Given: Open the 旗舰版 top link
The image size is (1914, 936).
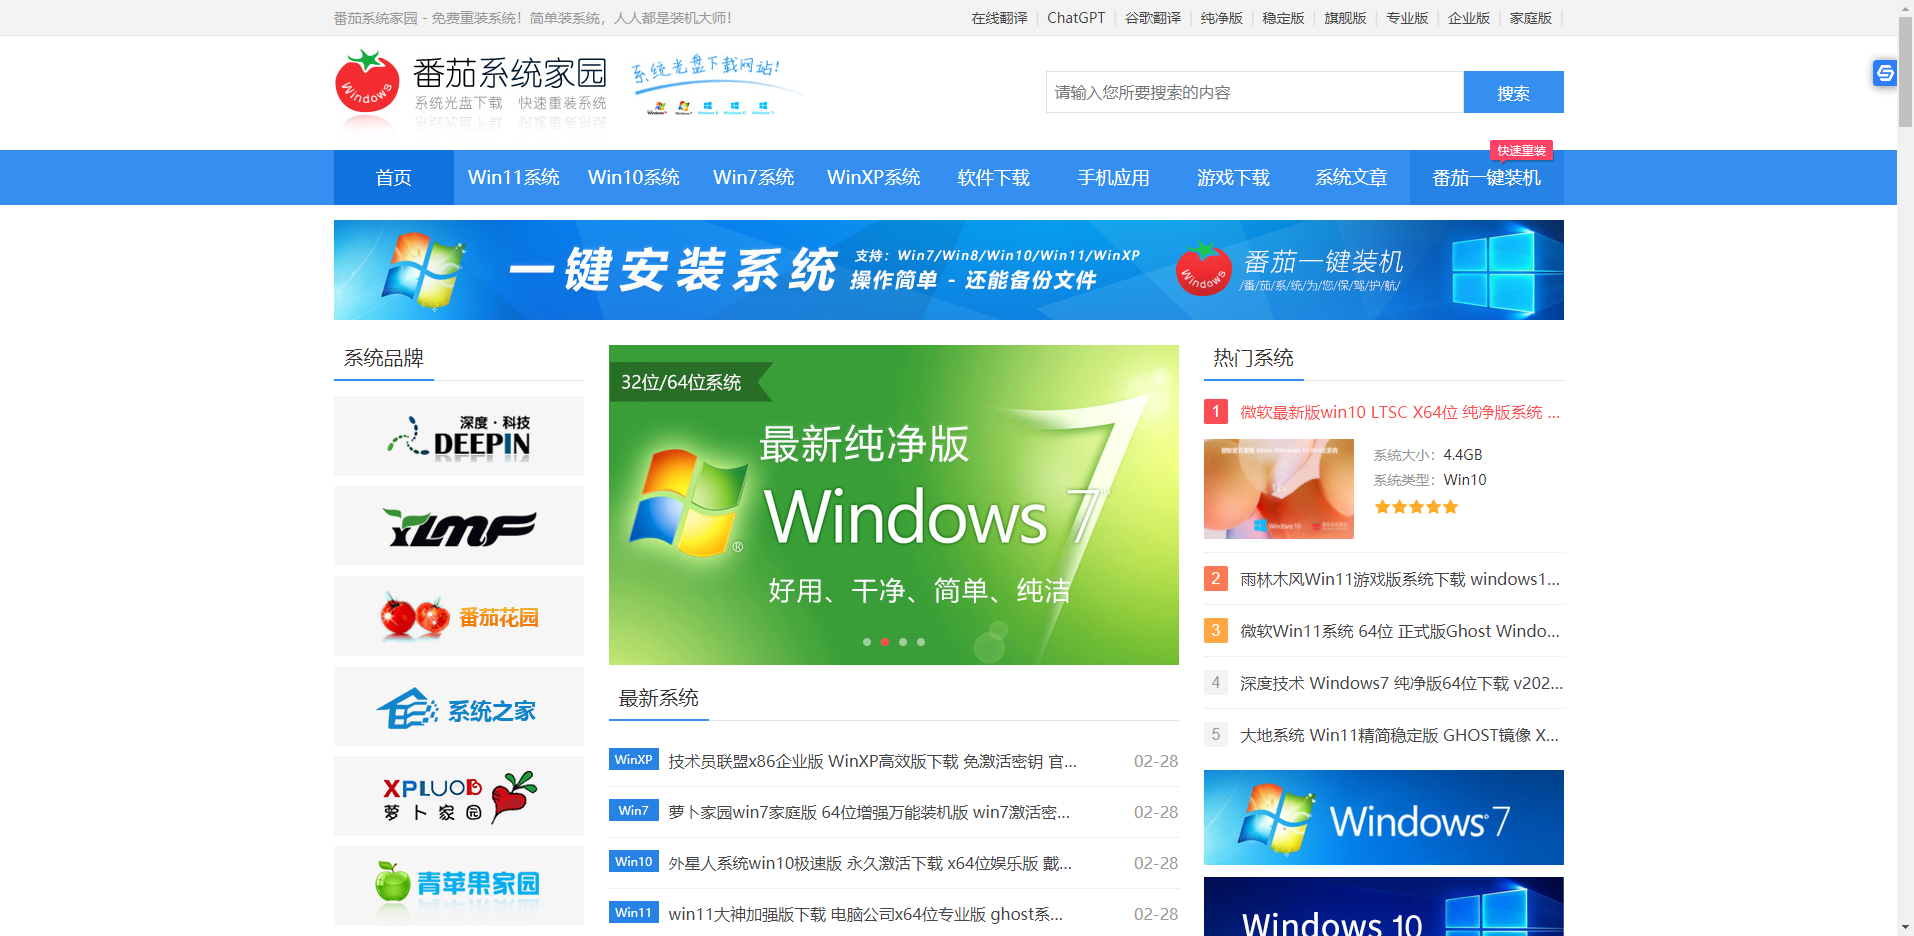Looking at the screenshot, I should pyautogui.click(x=1345, y=18).
